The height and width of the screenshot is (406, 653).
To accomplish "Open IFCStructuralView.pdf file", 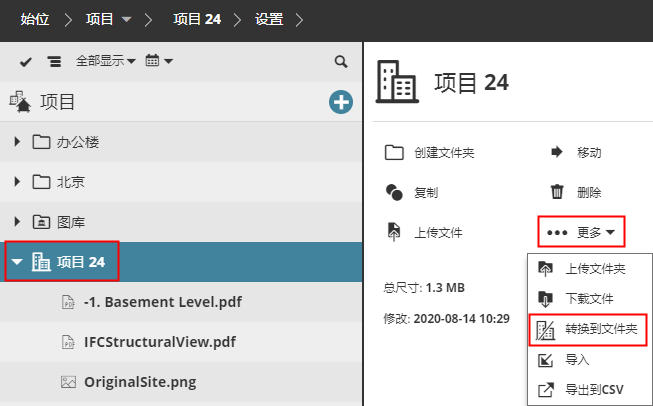I will [160, 342].
